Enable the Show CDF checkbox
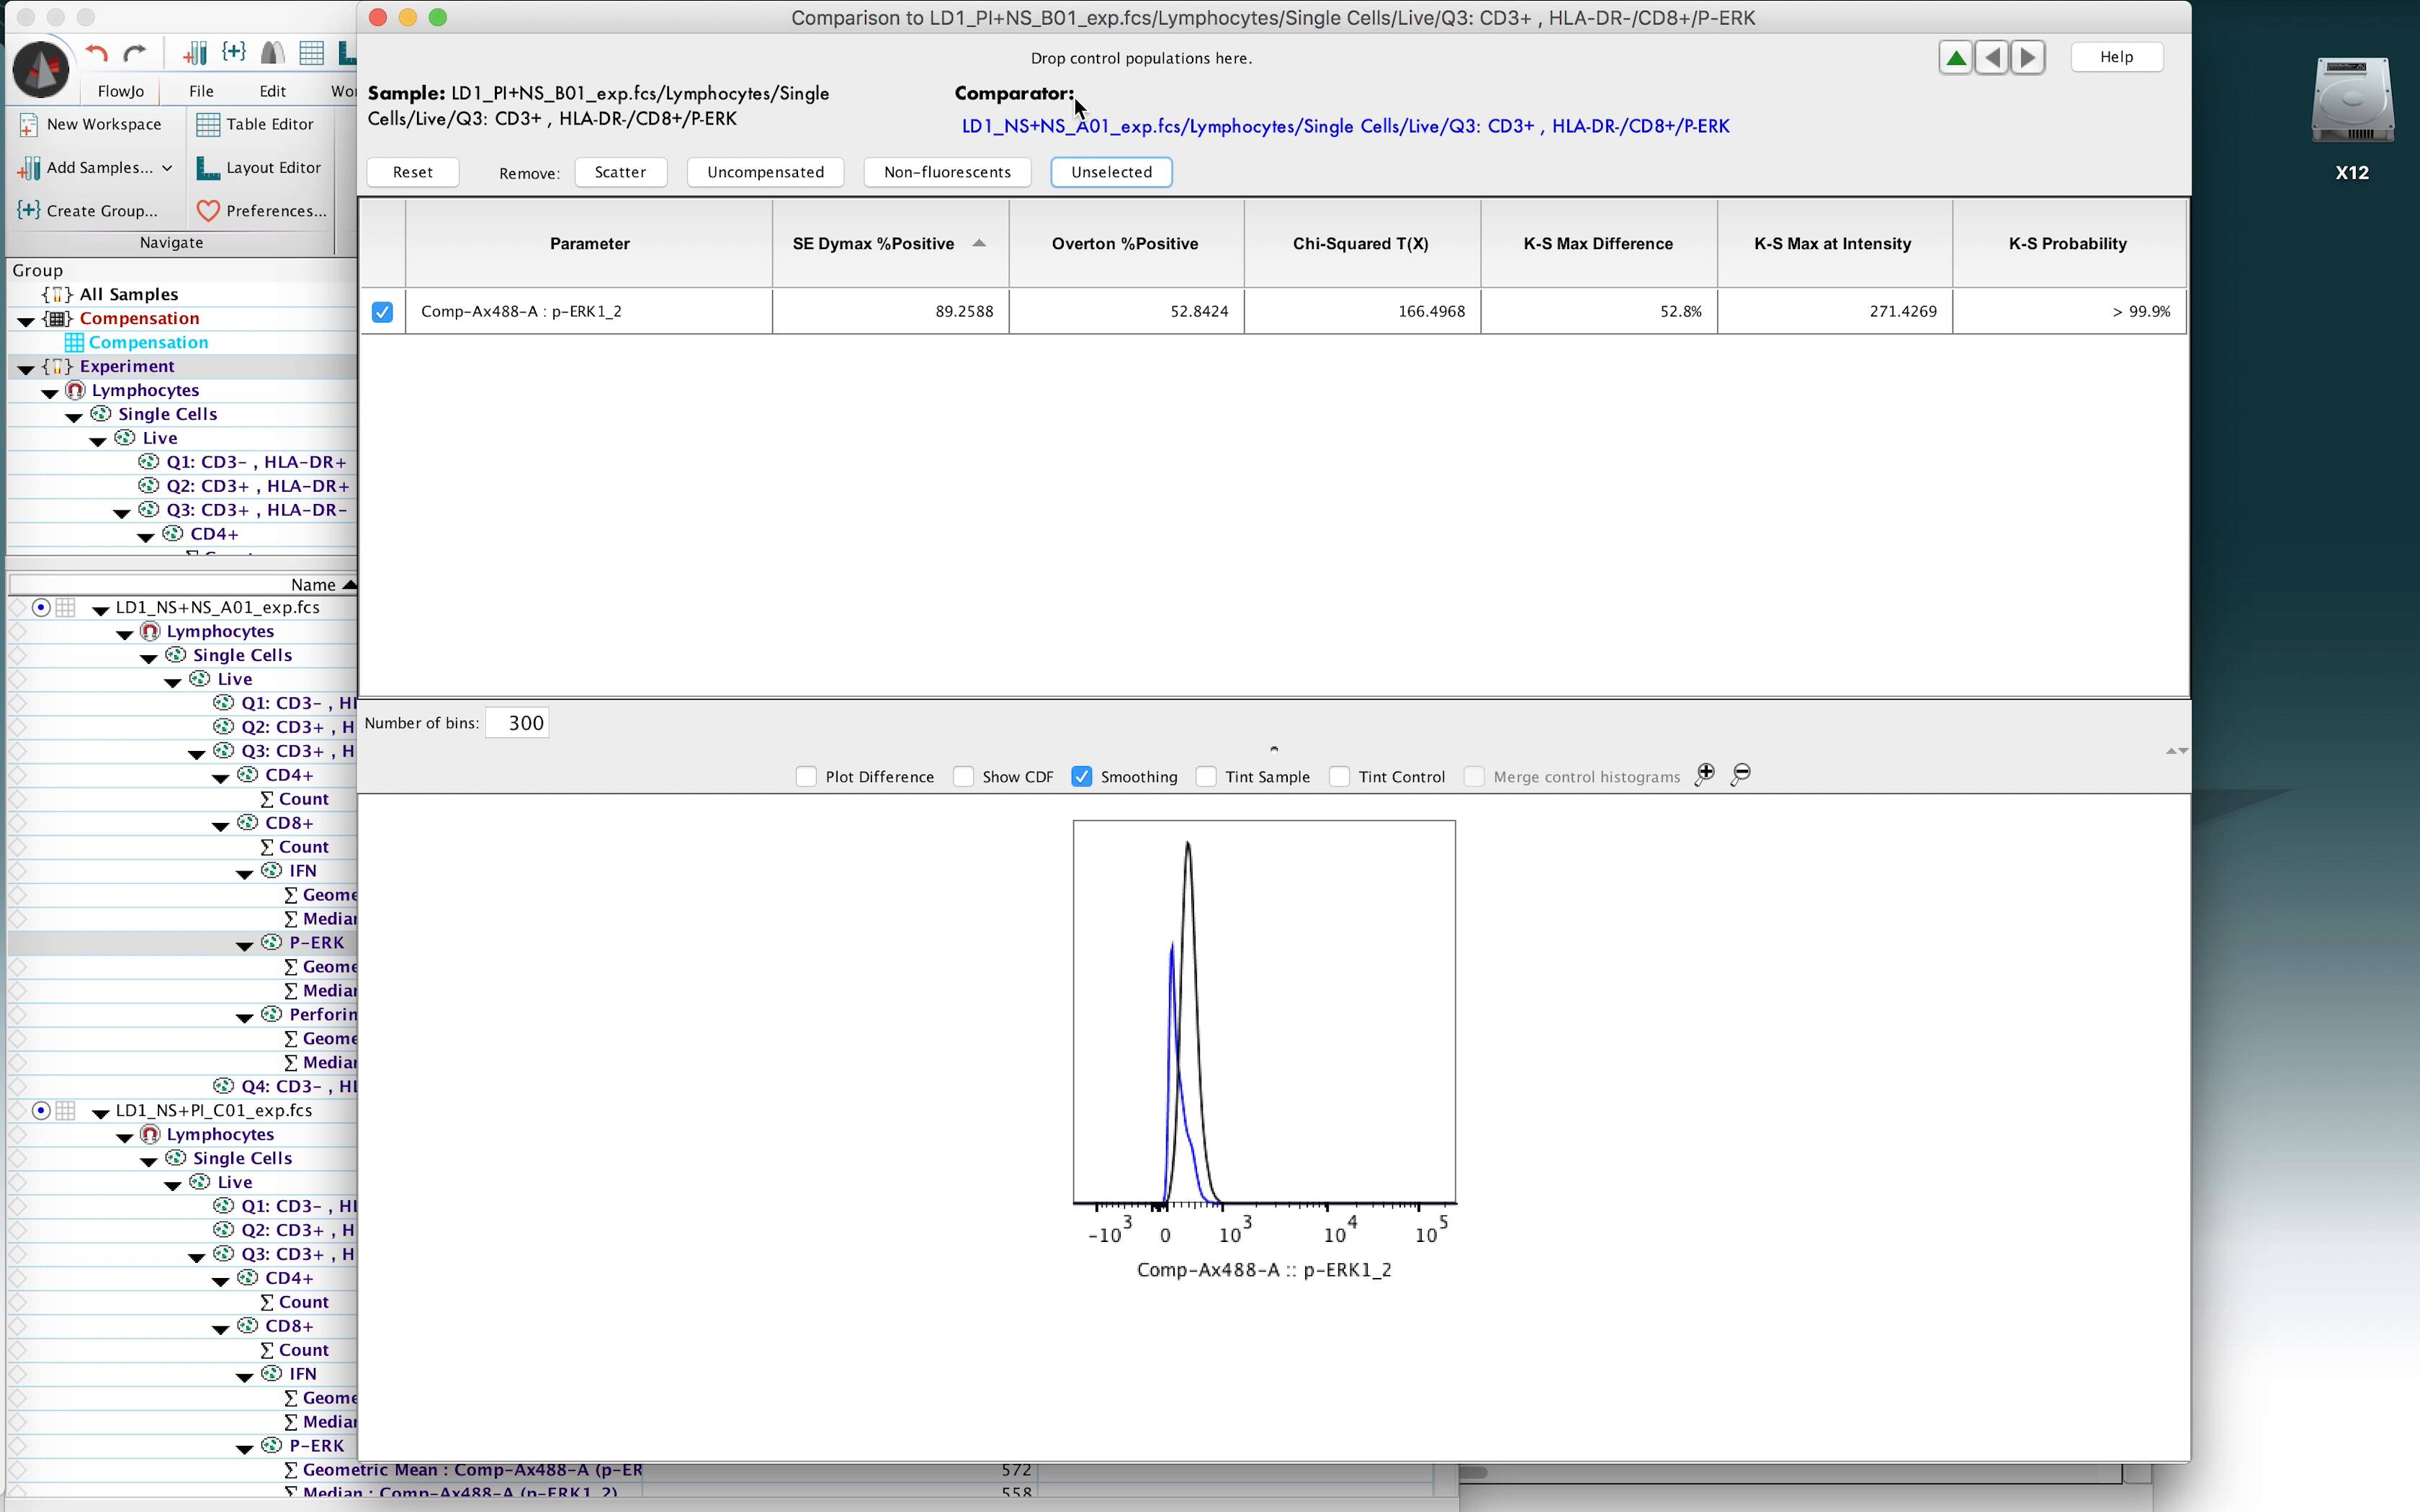 963,777
